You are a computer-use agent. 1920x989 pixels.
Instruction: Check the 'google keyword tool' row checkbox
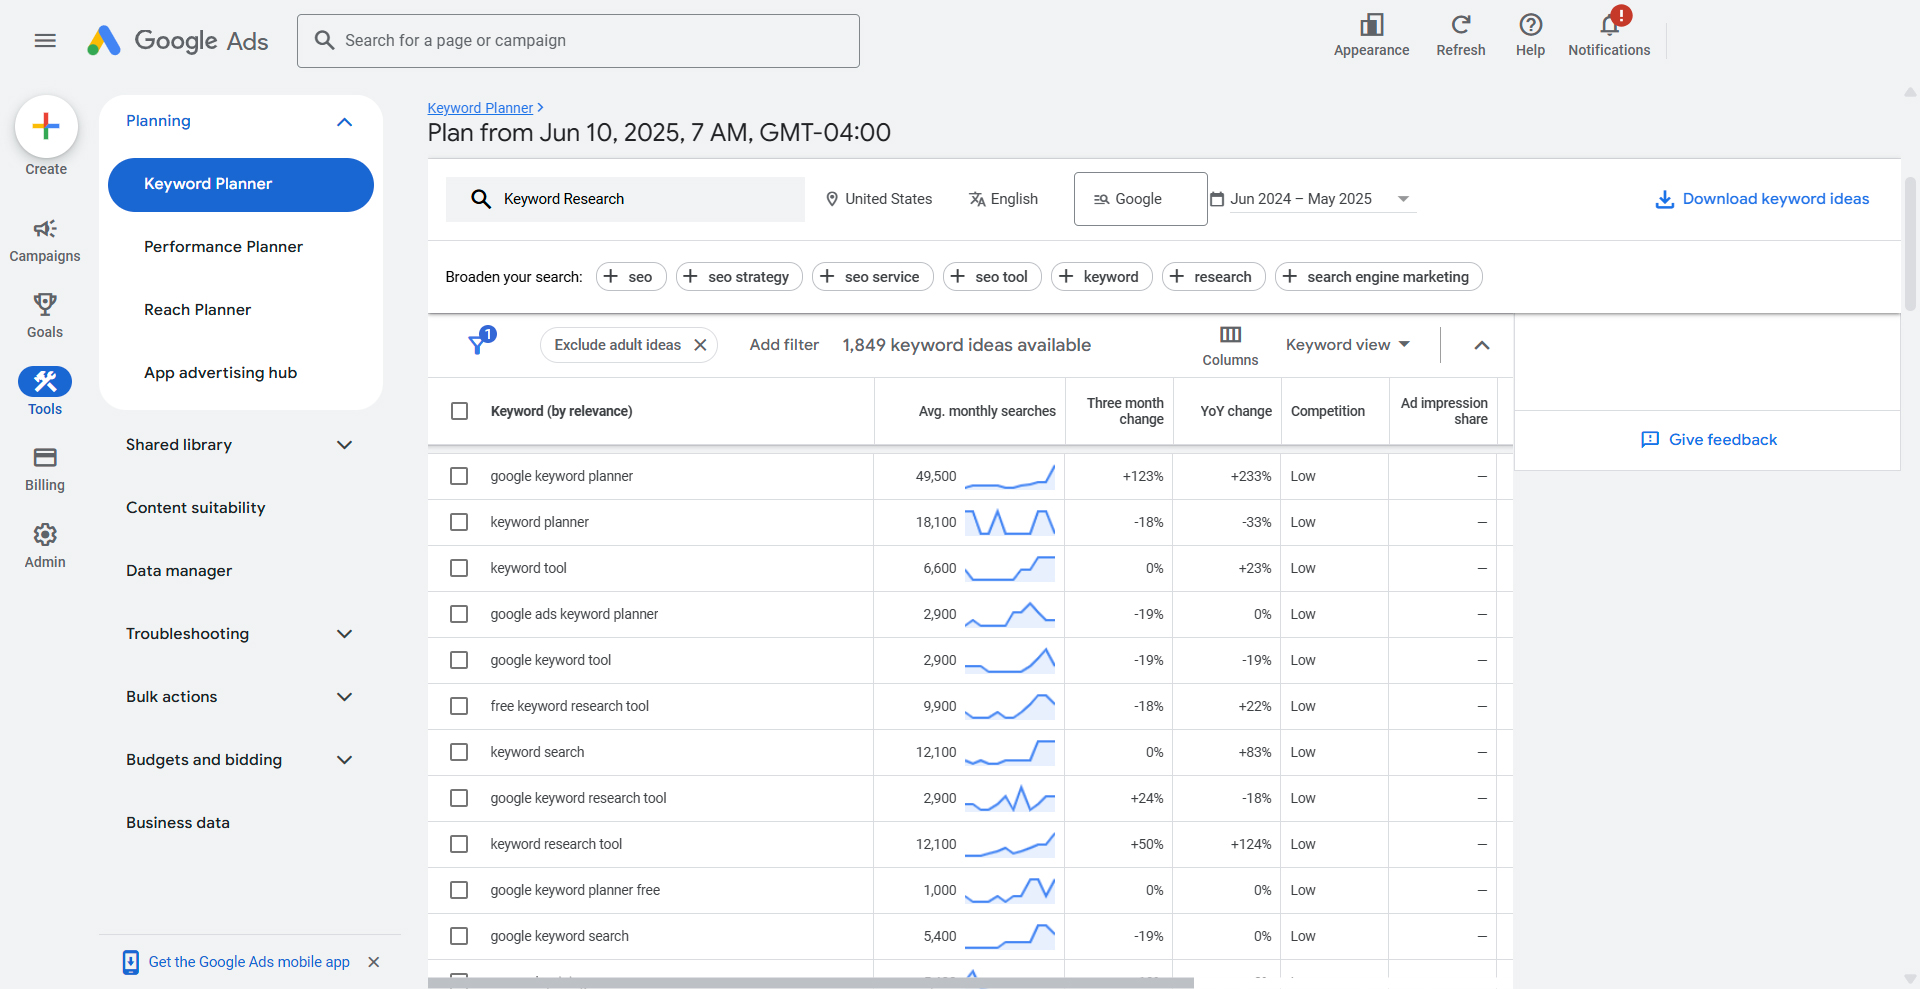click(x=459, y=660)
